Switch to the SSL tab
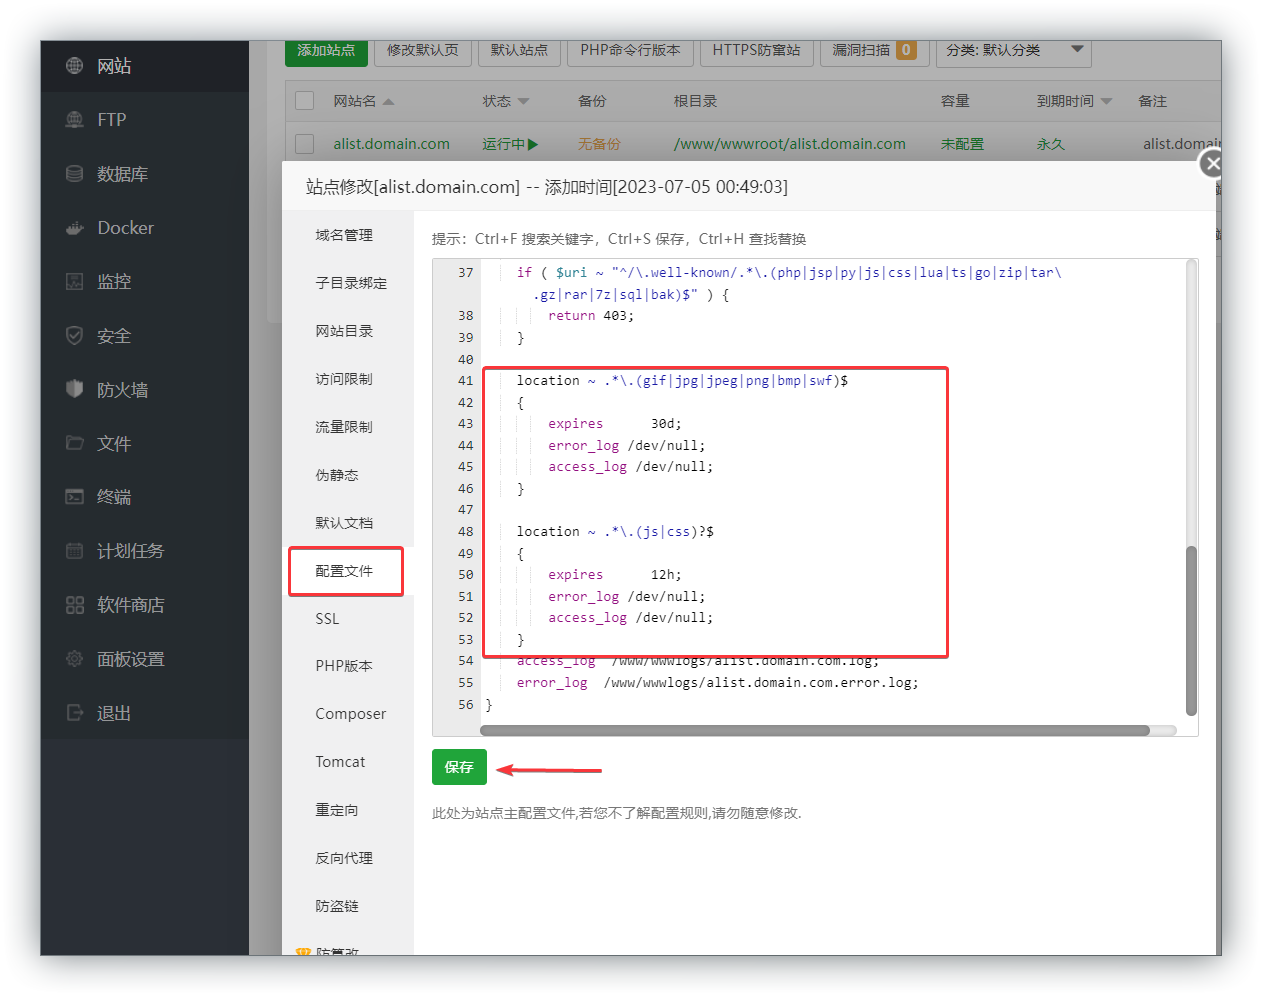 point(327,618)
